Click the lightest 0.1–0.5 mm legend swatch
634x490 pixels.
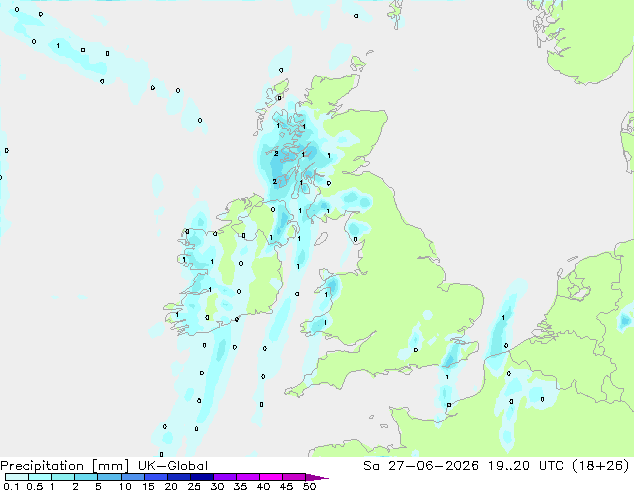(x=17, y=477)
